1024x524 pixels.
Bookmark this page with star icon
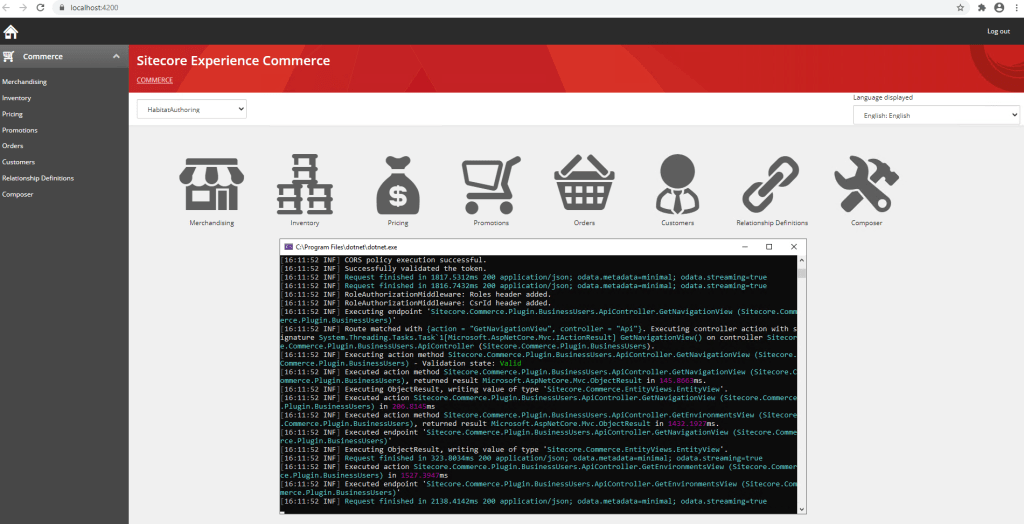coord(960,8)
